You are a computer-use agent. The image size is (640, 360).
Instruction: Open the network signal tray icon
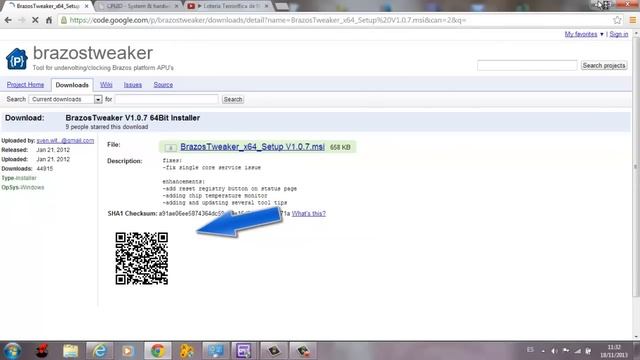pos(577,351)
